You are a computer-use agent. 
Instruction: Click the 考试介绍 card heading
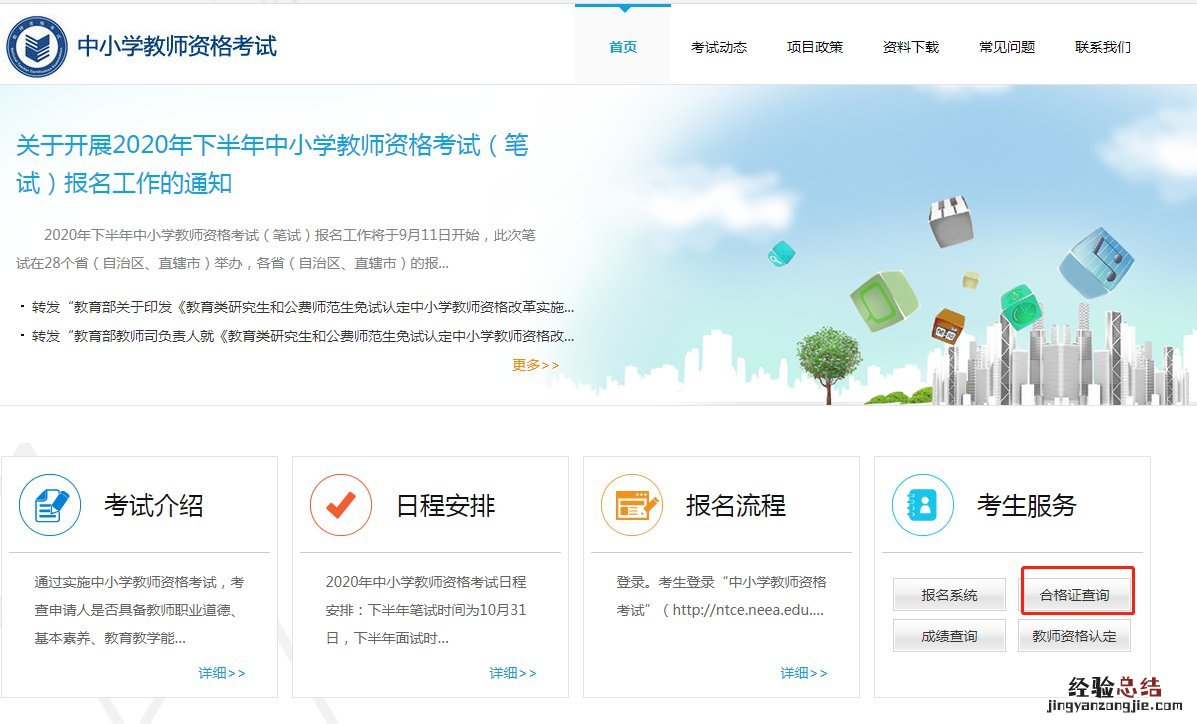pos(153,506)
